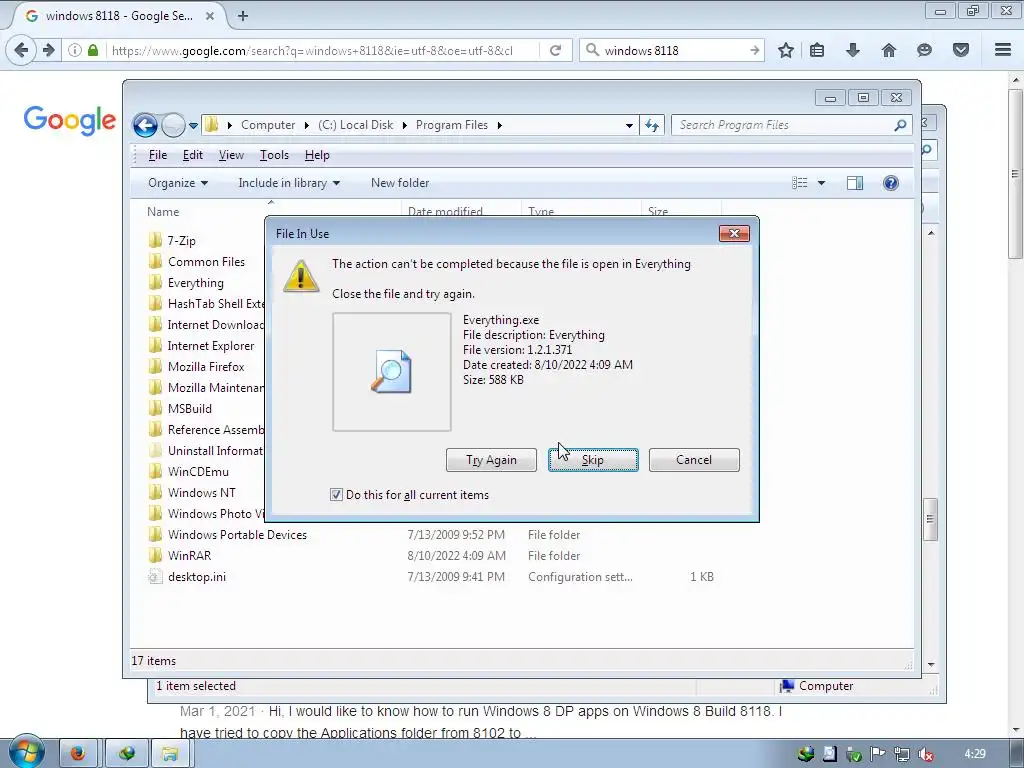Click the Everything.exe file thumbnail icon
This screenshot has height=768, width=1024.
391,372
